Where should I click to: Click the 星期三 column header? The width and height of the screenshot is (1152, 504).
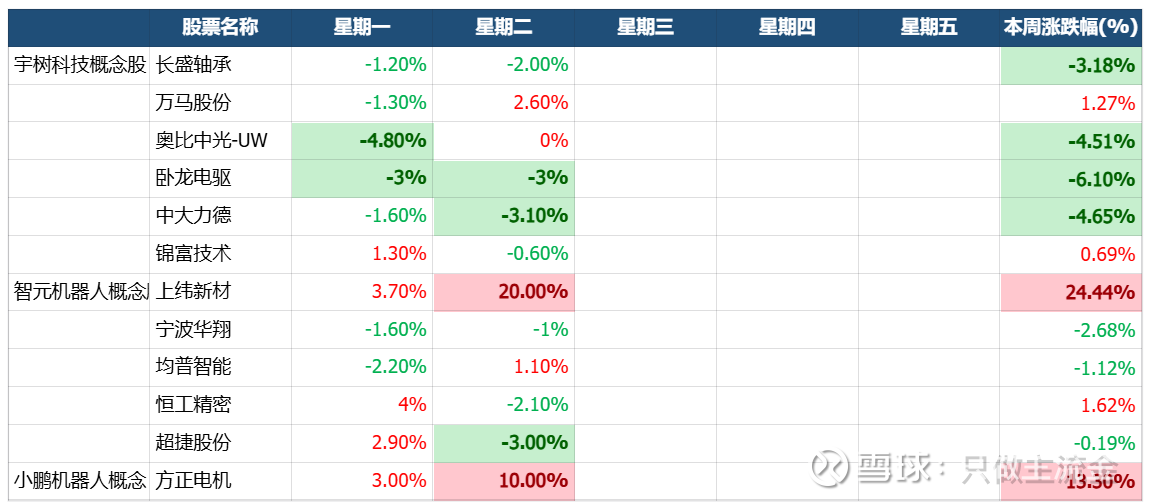tap(645, 27)
